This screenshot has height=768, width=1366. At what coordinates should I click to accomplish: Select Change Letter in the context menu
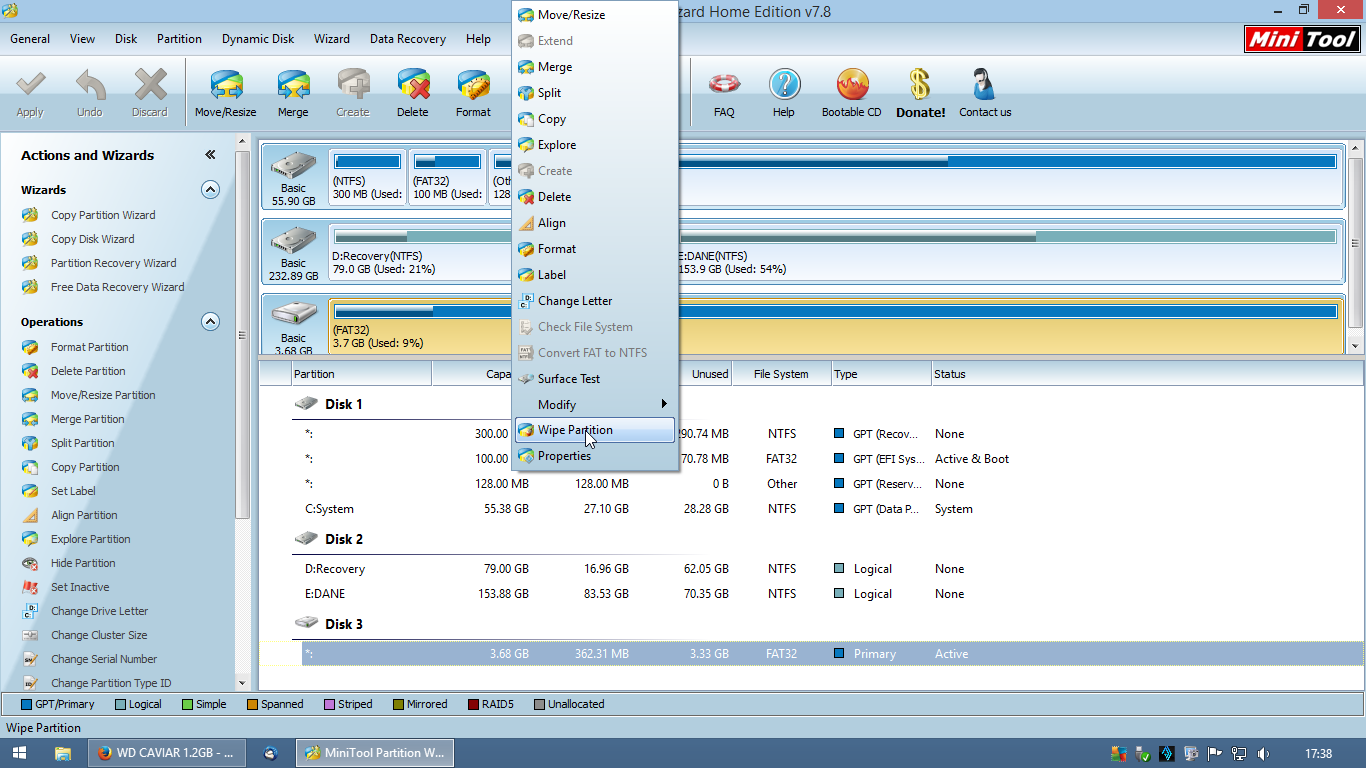594,300
